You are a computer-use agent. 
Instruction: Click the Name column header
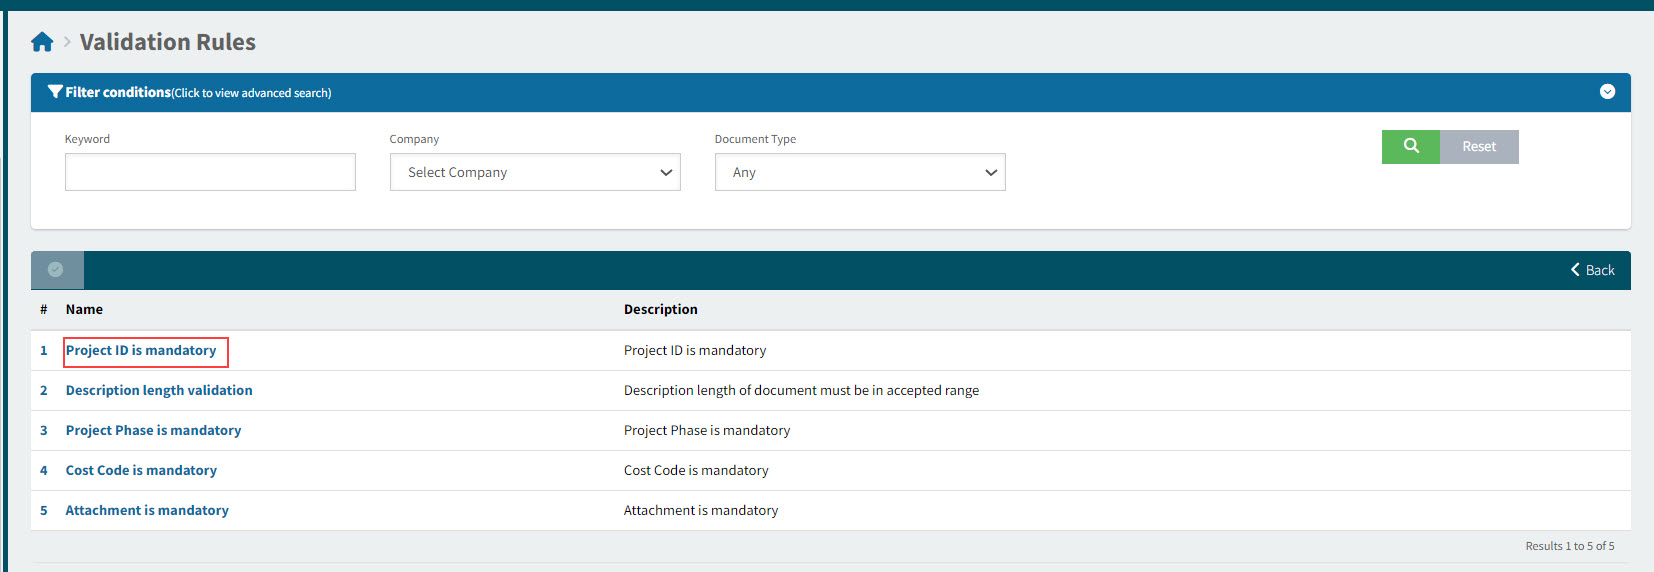84,310
